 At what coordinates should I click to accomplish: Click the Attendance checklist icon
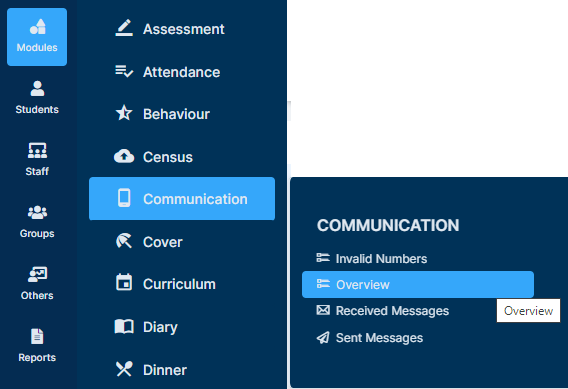coord(124,71)
